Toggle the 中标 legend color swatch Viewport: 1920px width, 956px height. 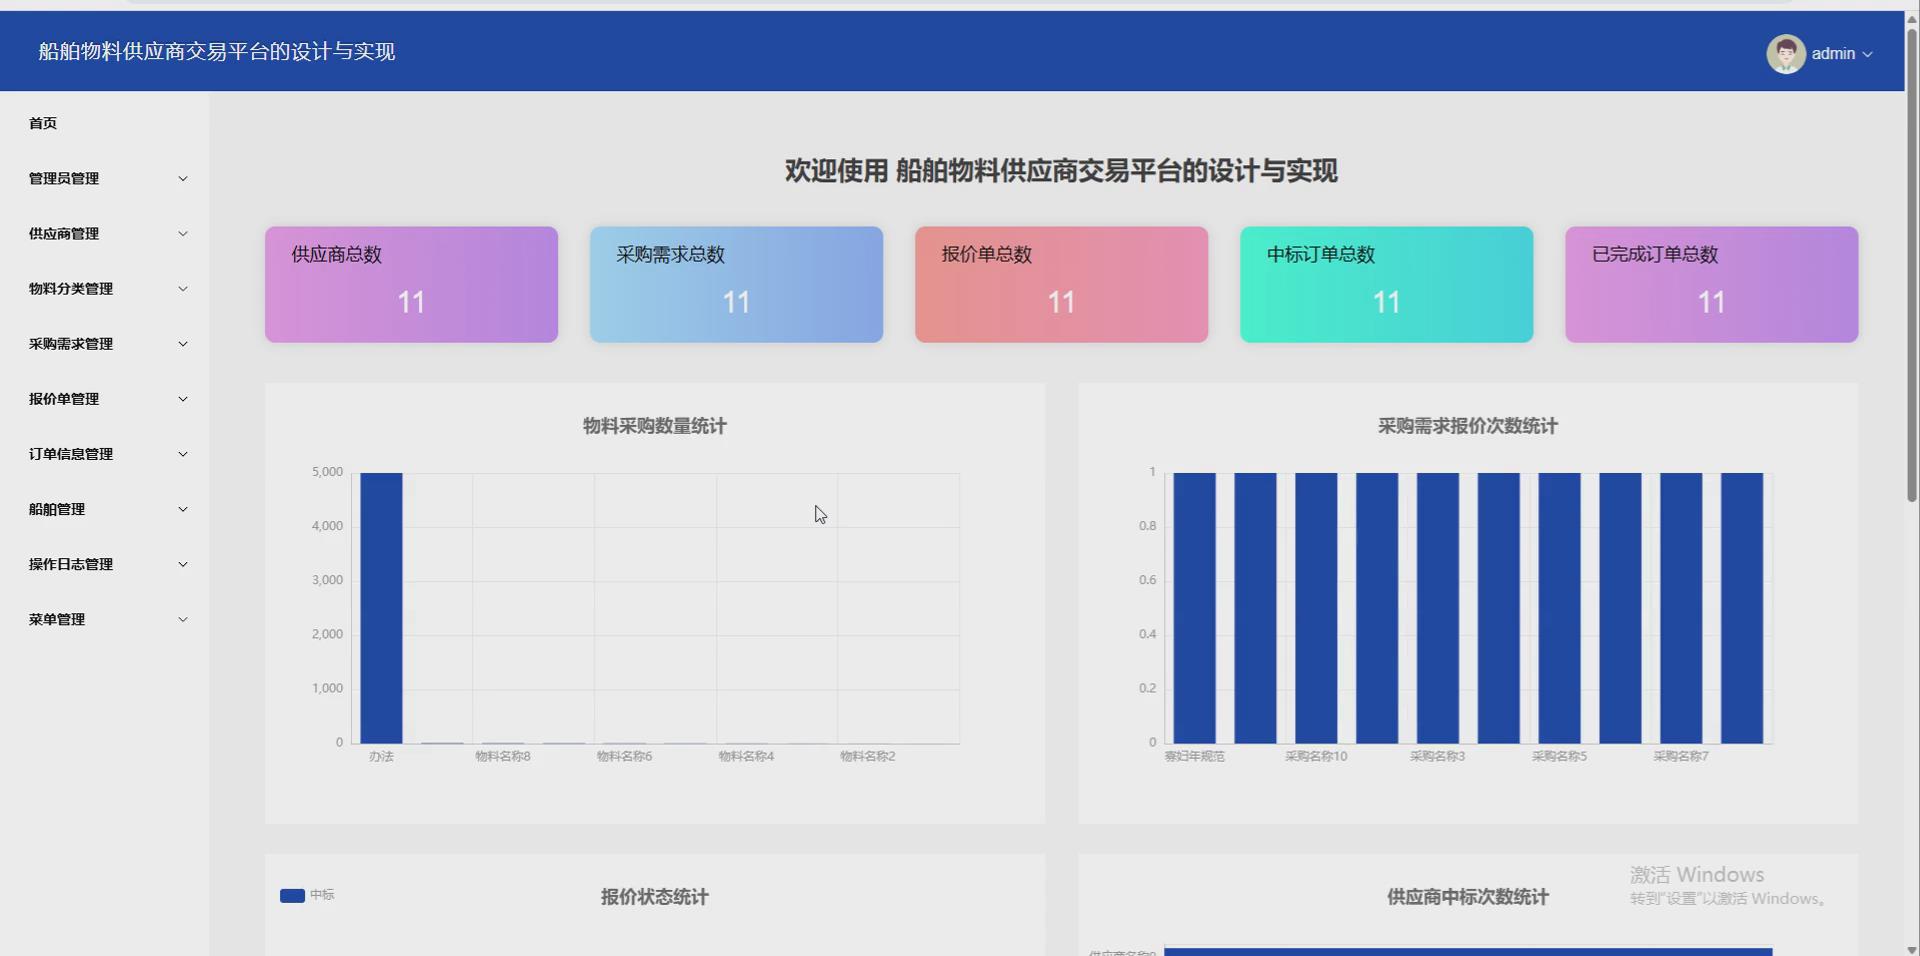[x=292, y=895]
